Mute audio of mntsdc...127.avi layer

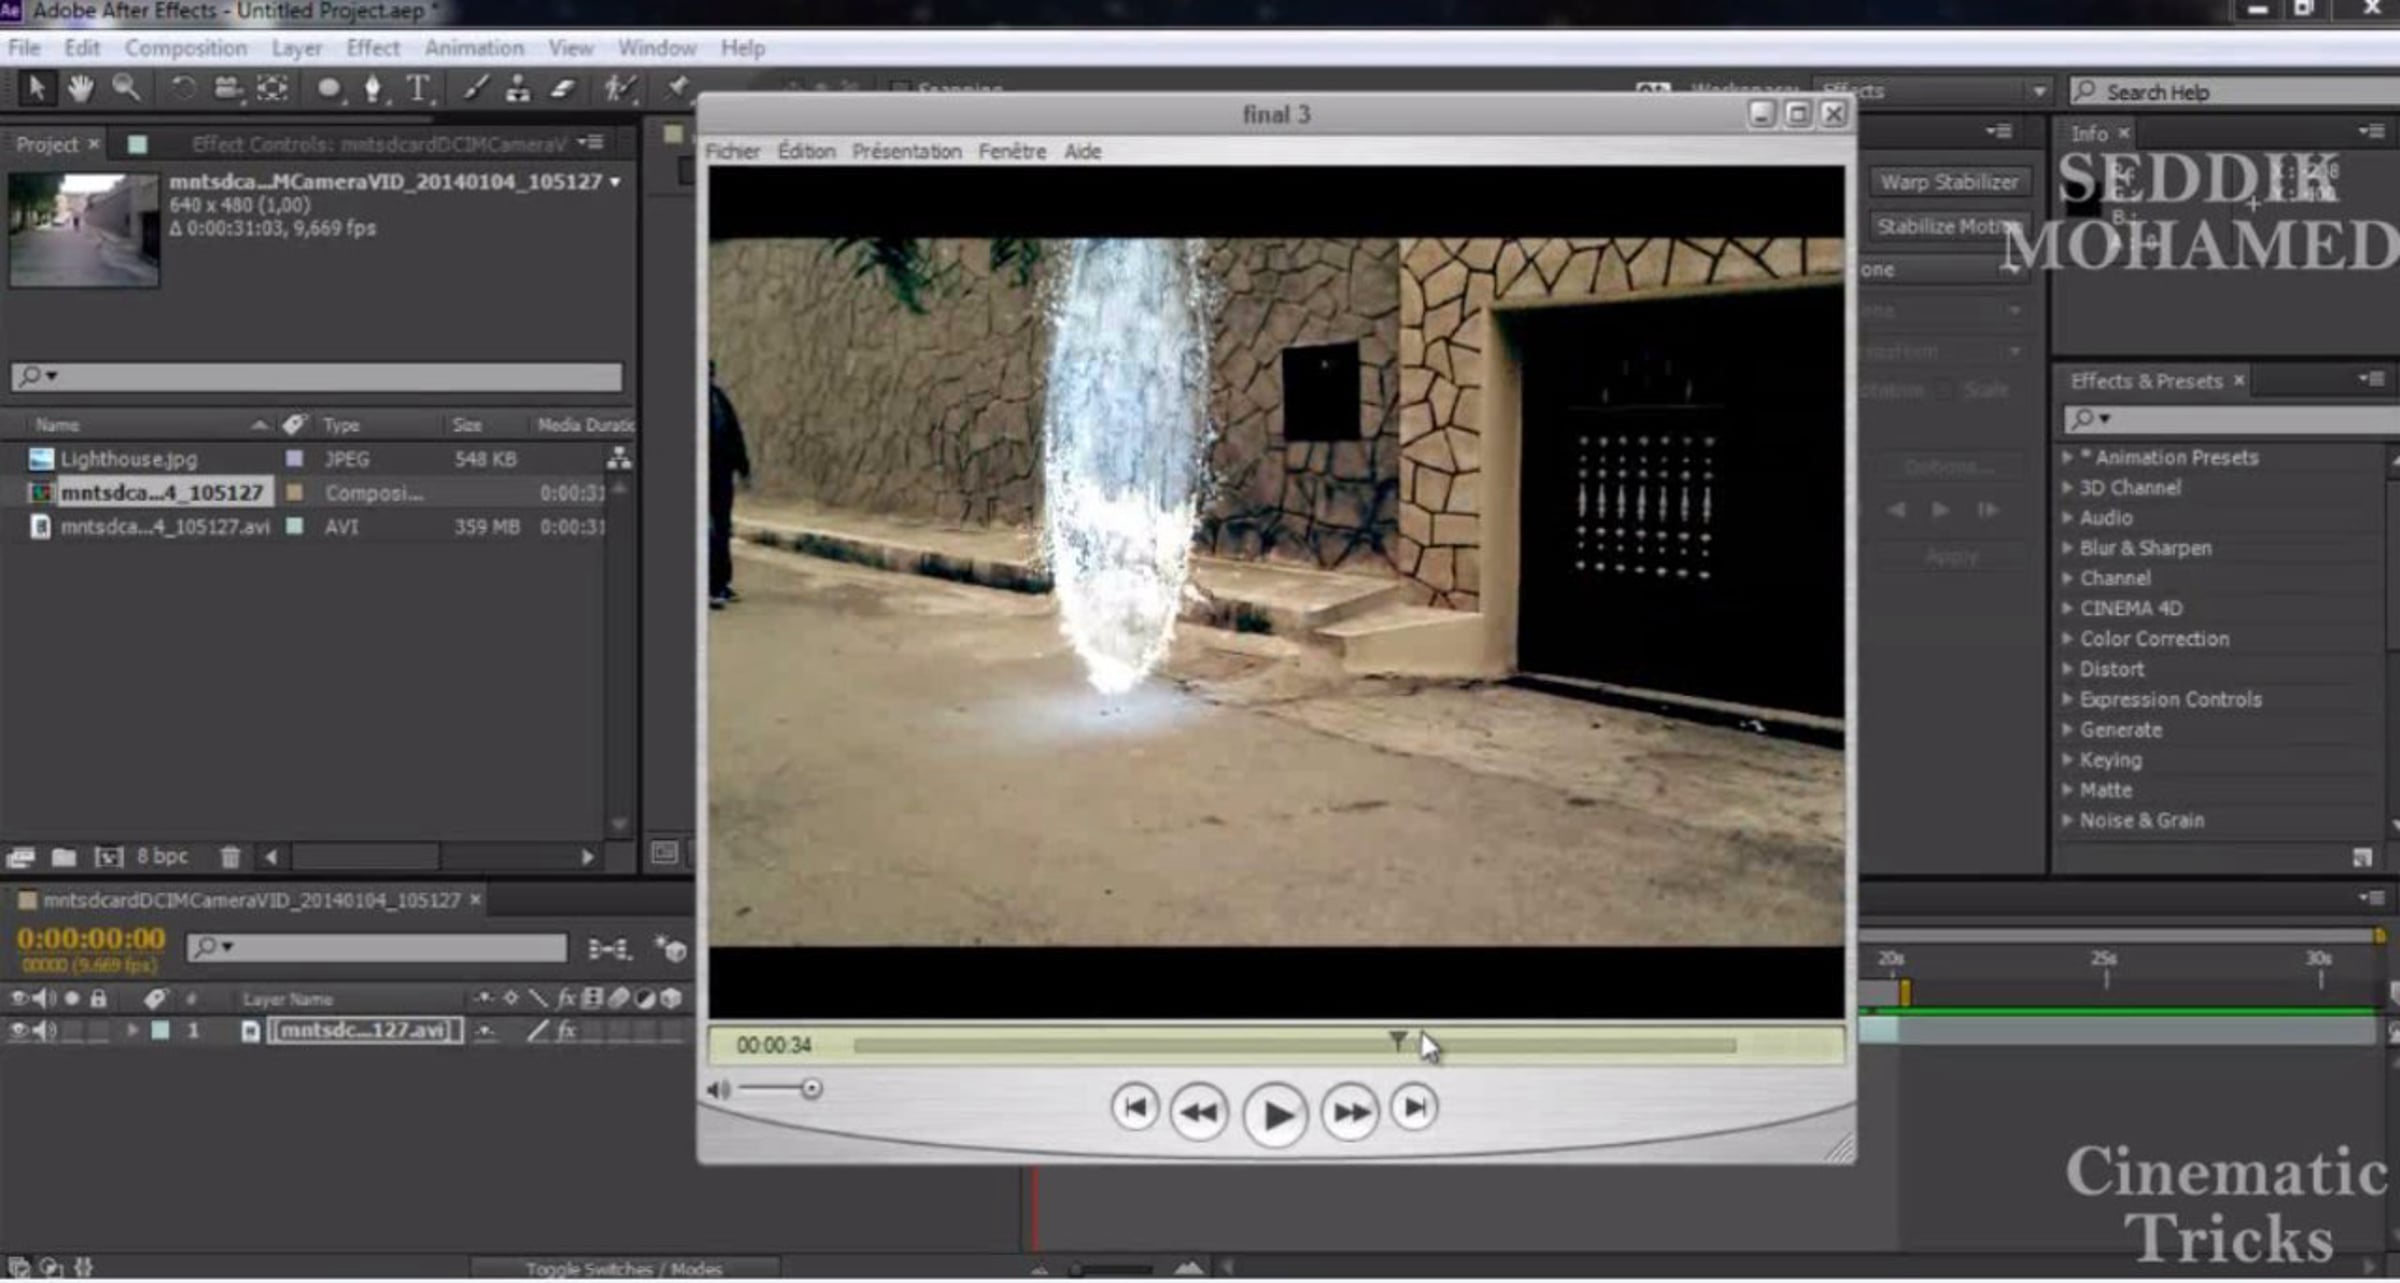44,1030
